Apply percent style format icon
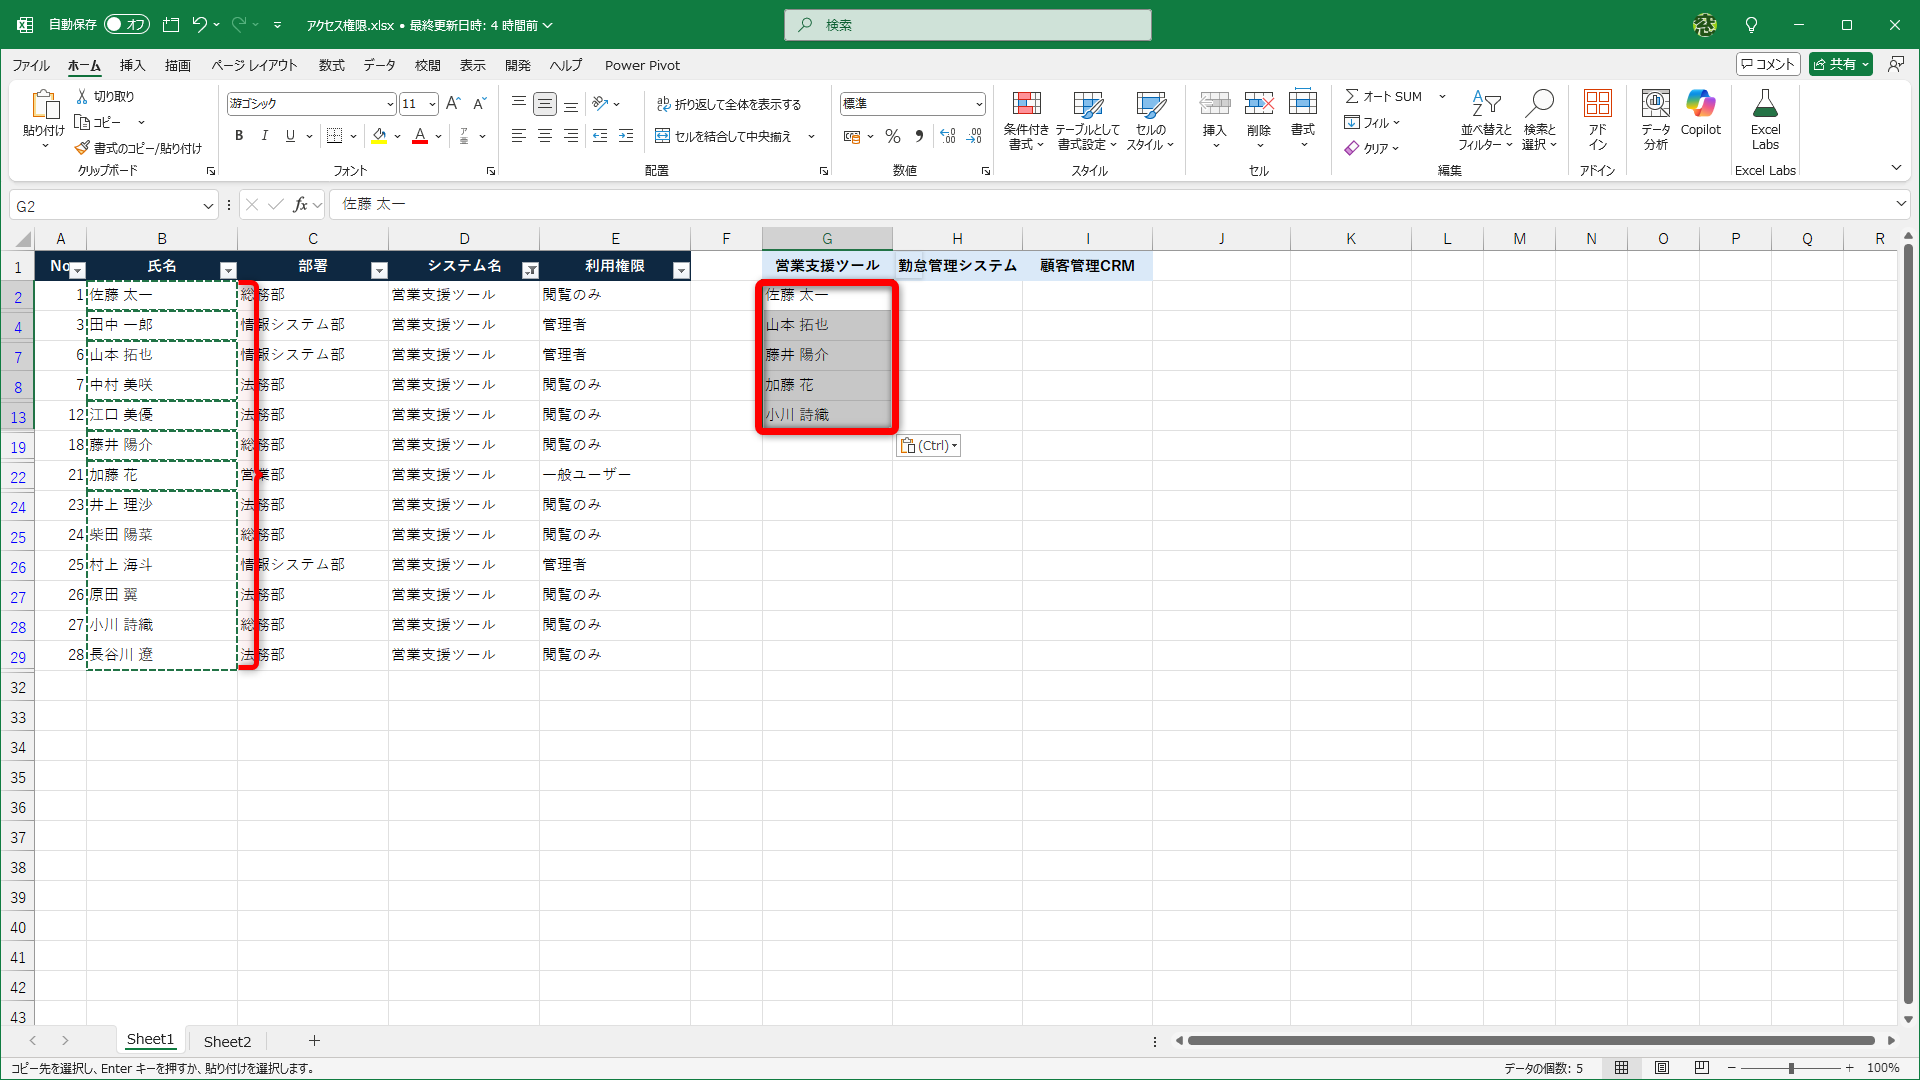 tap(893, 136)
